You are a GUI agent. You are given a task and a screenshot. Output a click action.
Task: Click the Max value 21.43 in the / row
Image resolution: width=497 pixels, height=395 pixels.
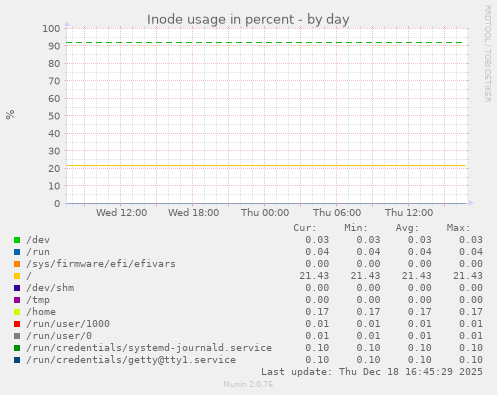pyautogui.click(x=468, y=276)
